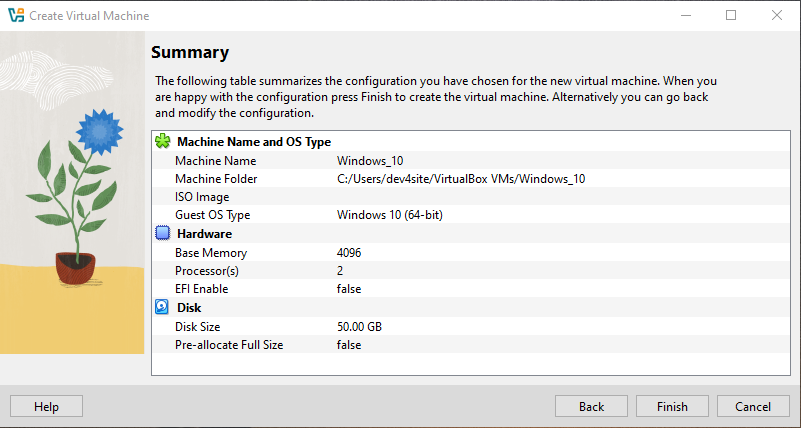Select the Machine Folder path row
The height and width of the screenshot is (428, 801).
[460, 179]
